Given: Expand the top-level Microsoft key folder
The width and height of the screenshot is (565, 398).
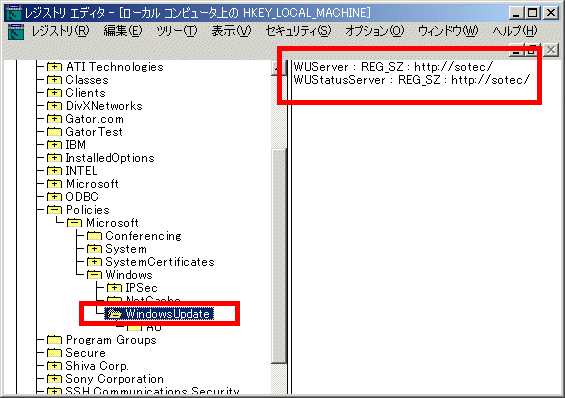Looking at the screenshot, I should (54, 184).
